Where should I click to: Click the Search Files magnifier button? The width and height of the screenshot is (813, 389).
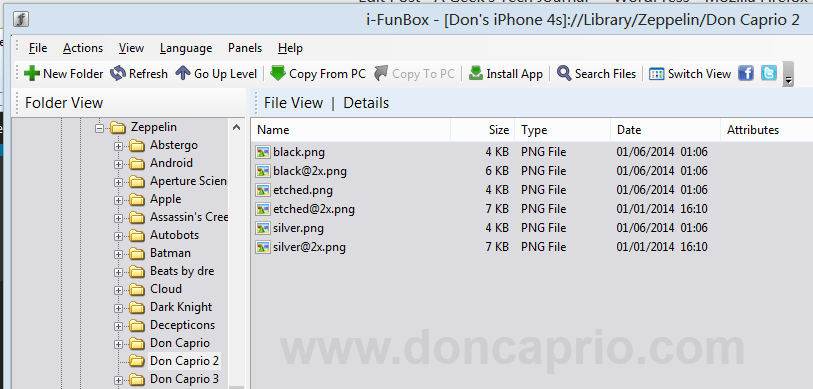coord(596,74)
